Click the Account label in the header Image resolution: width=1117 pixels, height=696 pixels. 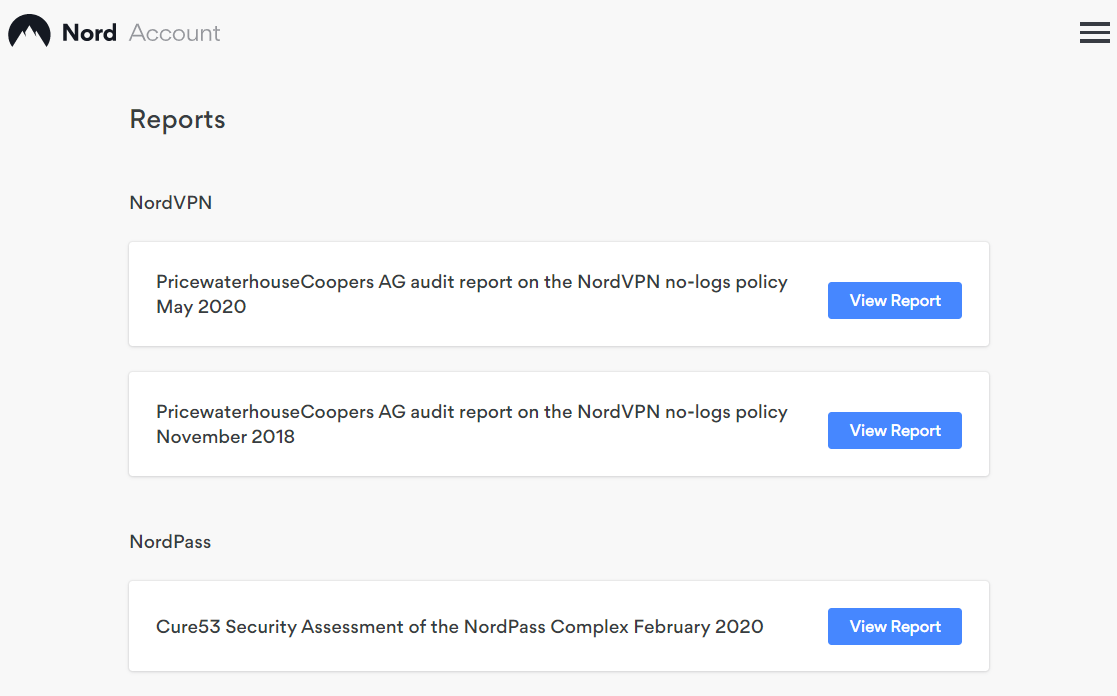point(175,33)
